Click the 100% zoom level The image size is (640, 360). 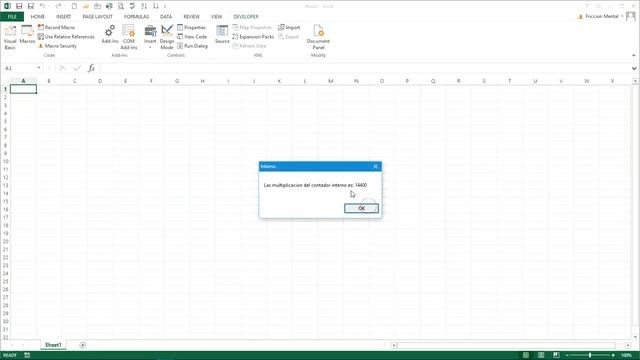pyautogui.click(x=626, y=356)
